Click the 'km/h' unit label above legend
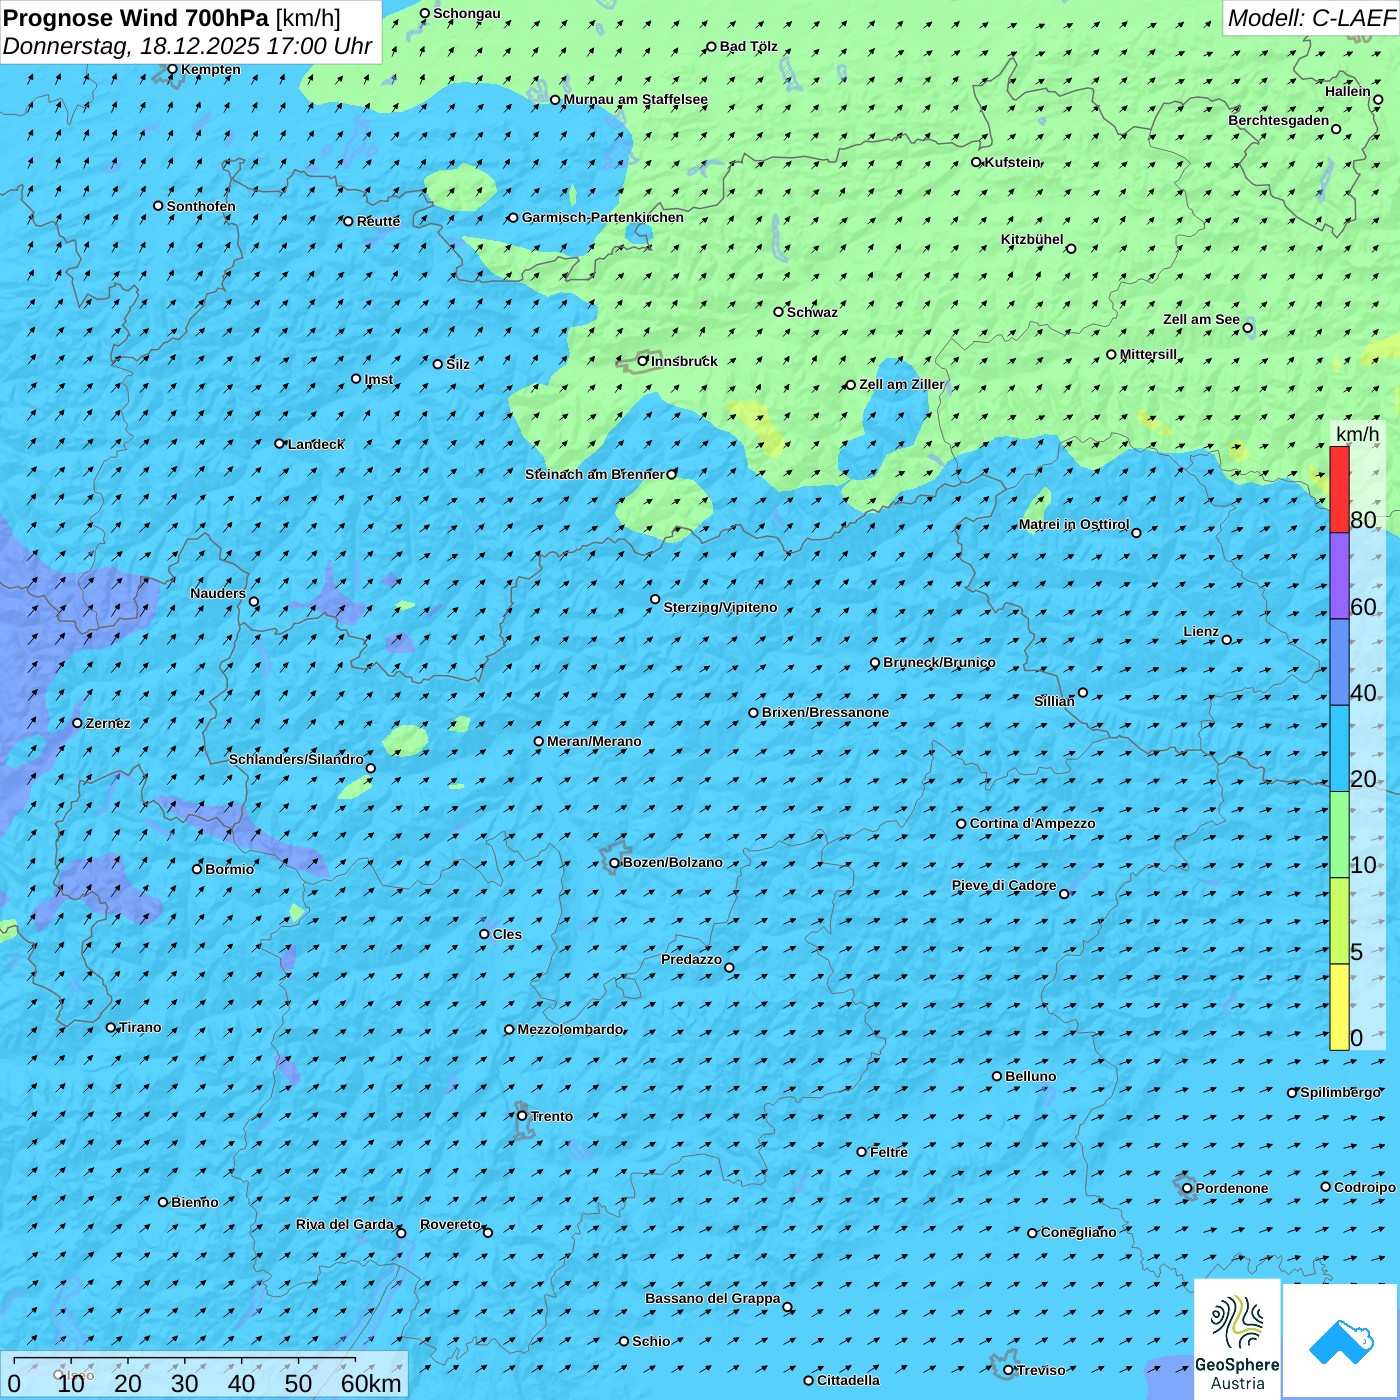This screenshot has height=1400, width=1400. (1357, 434)
